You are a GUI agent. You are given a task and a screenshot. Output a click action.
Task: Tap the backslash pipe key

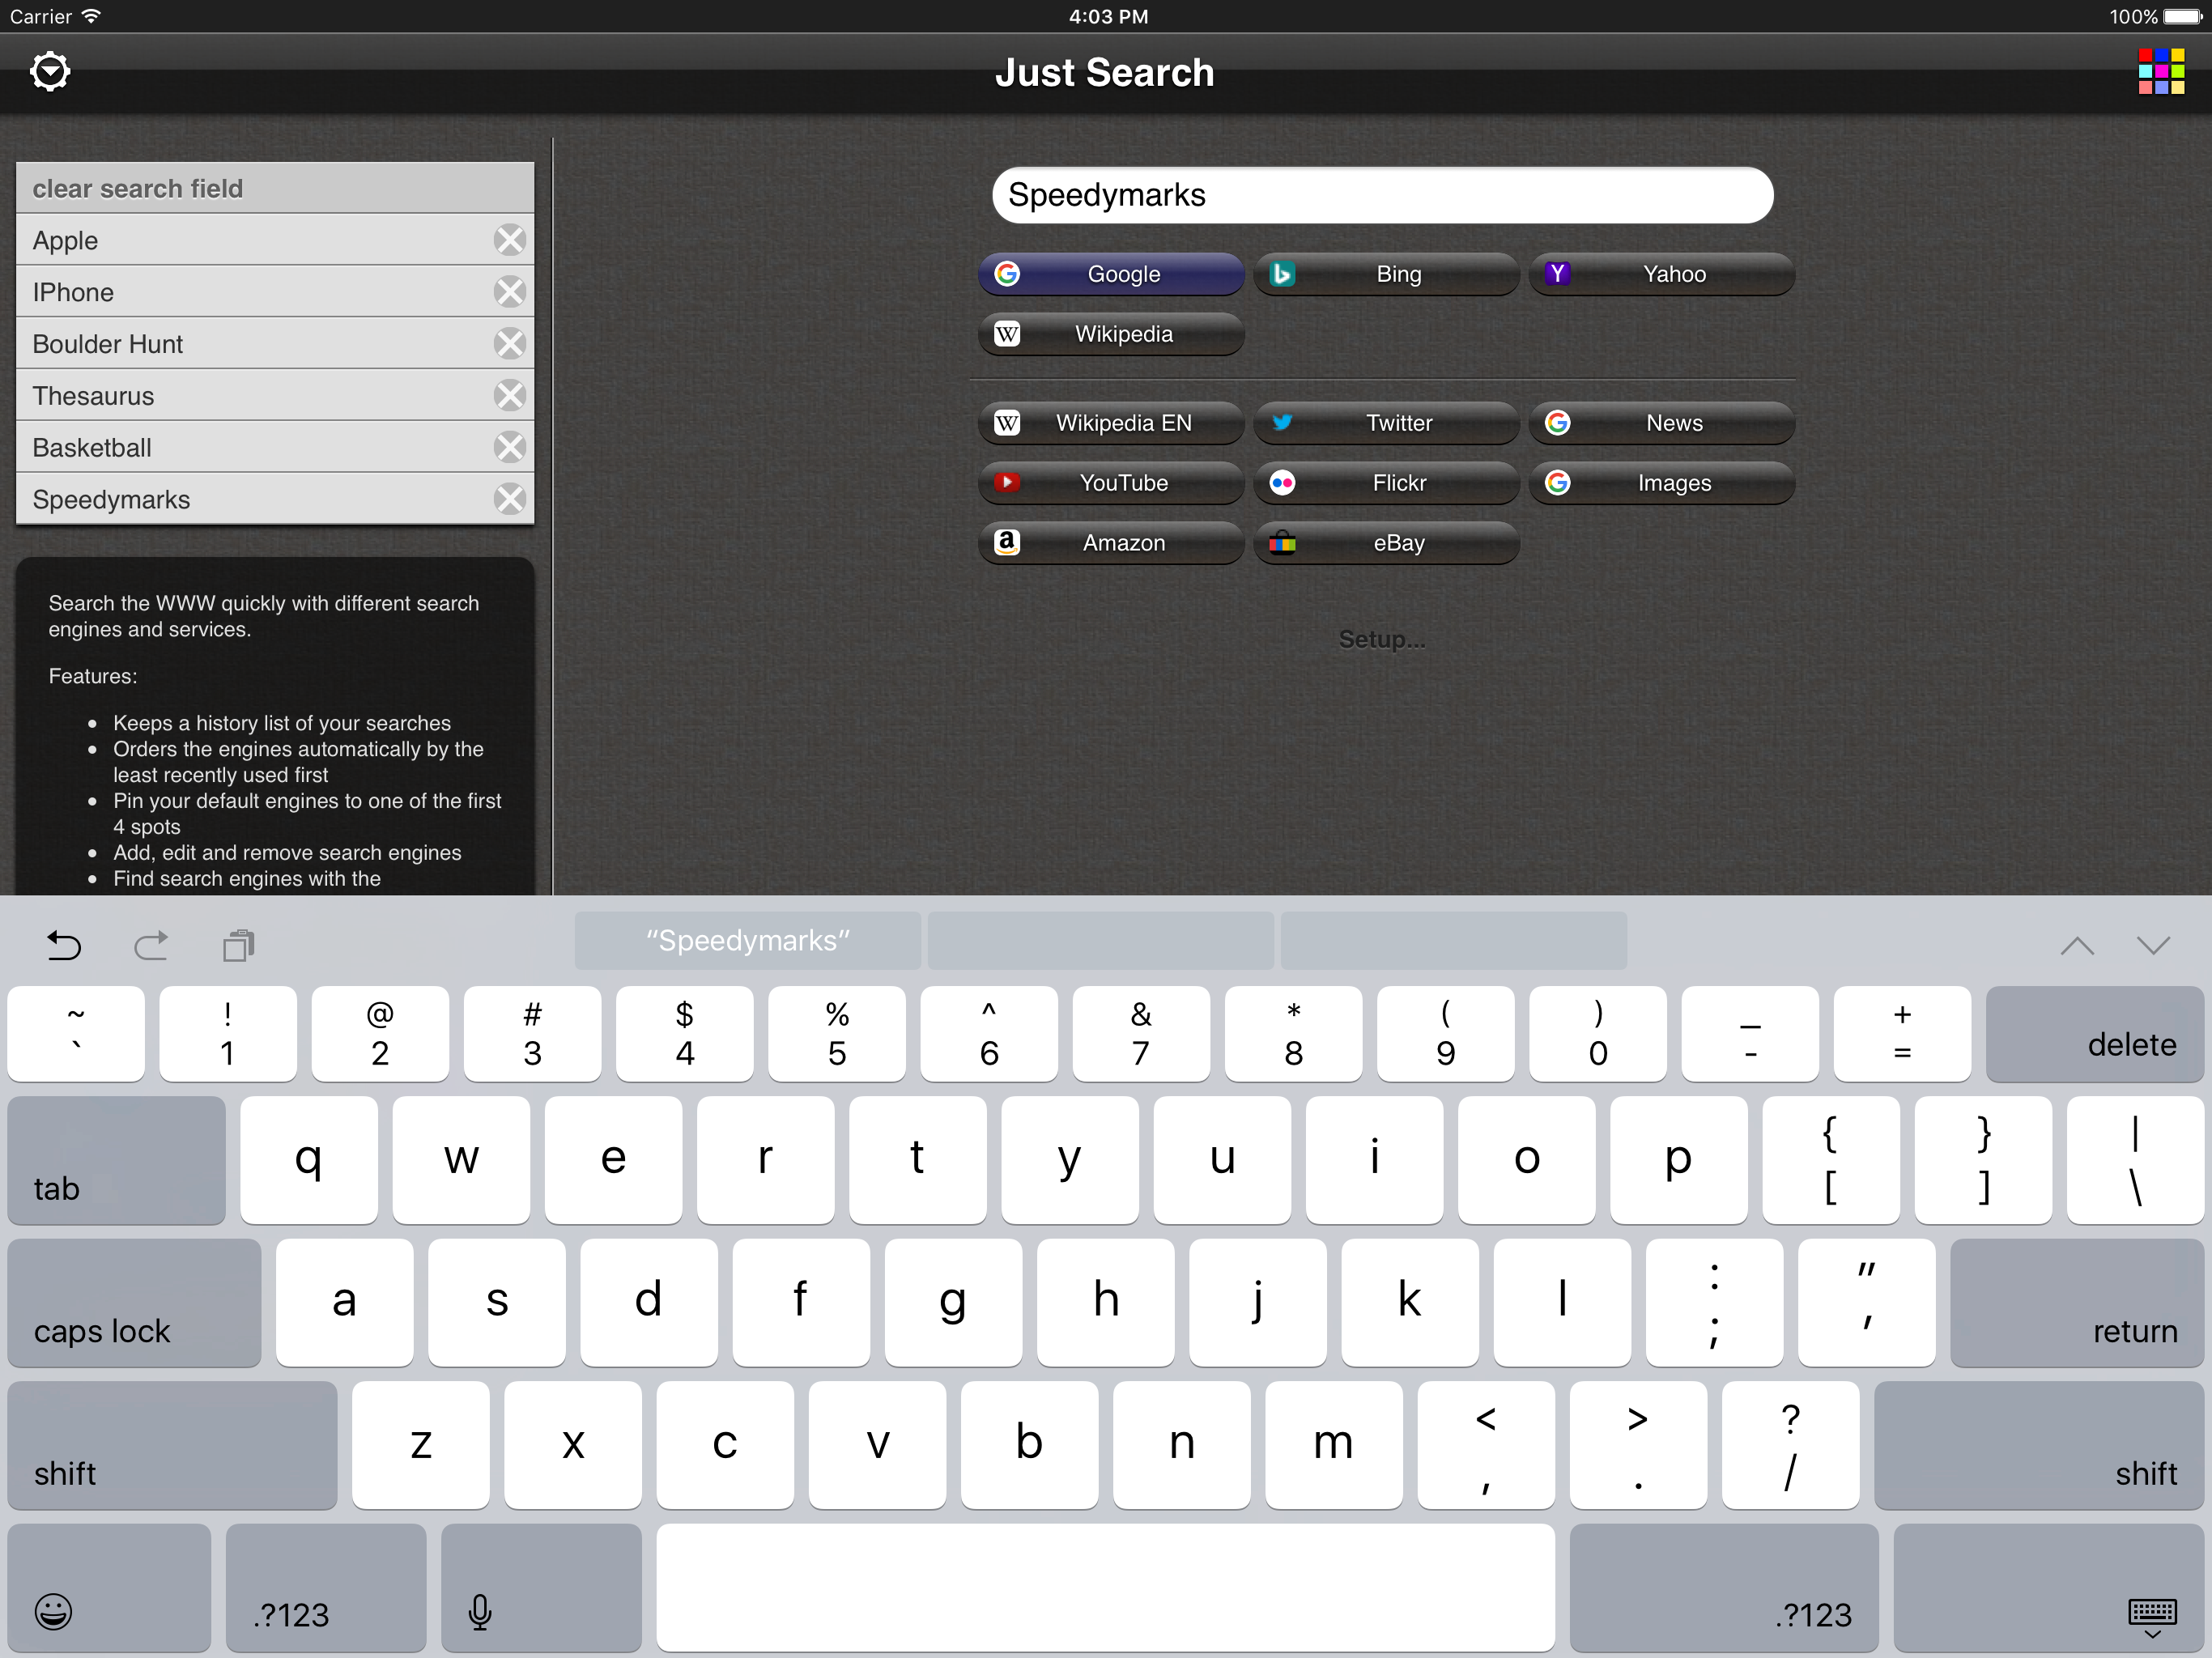coord(2135,1161)
